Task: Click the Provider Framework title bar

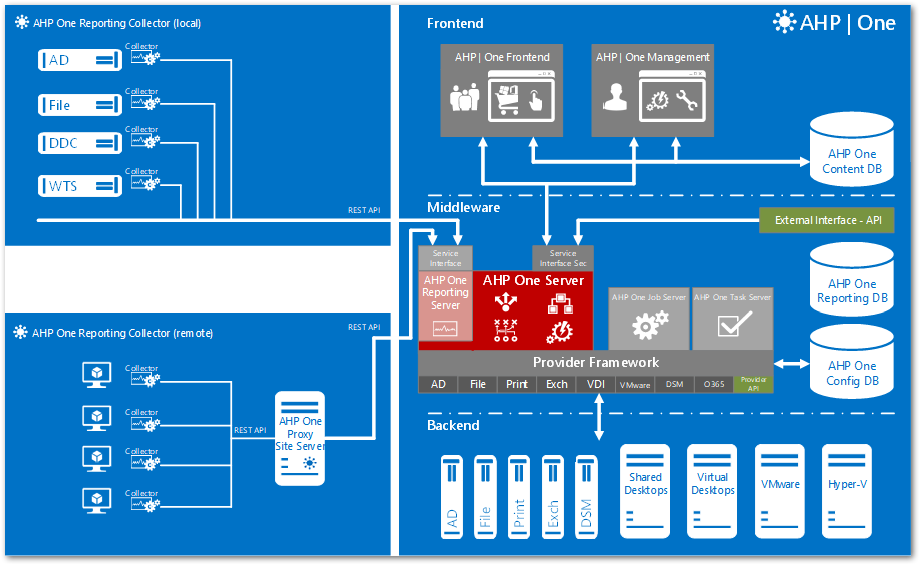Action: pos(596,363)
